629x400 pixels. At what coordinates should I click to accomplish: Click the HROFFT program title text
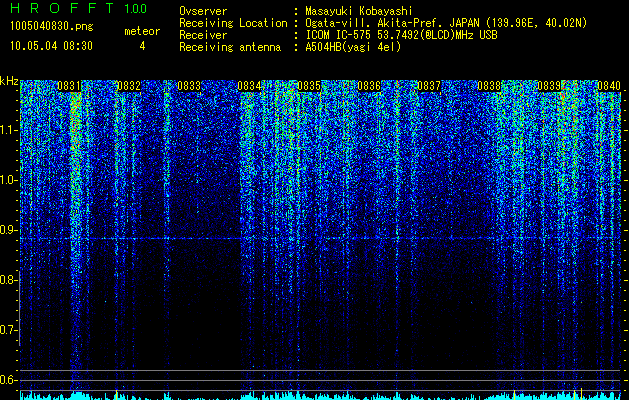tap(62, 8)
